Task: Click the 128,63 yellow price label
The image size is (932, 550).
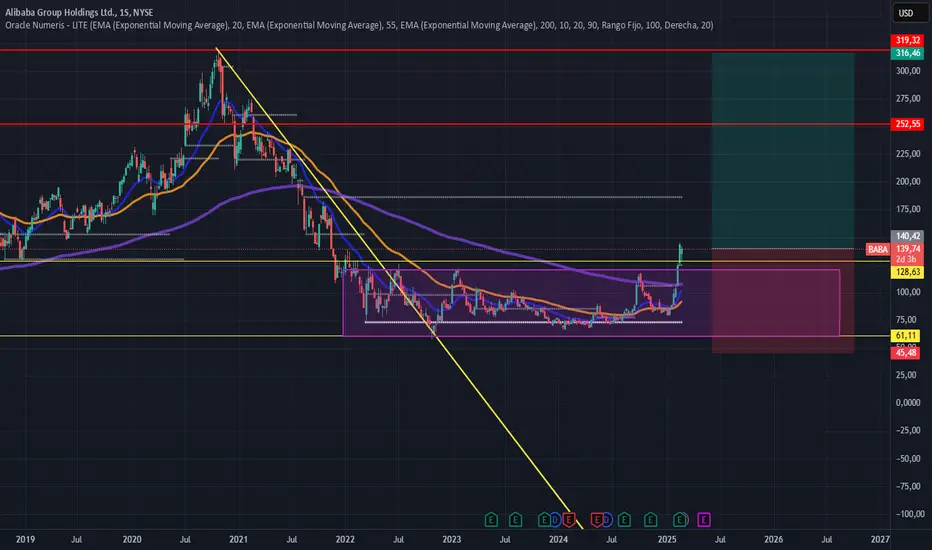Action: pyautogui.click(x=907, y=272)
